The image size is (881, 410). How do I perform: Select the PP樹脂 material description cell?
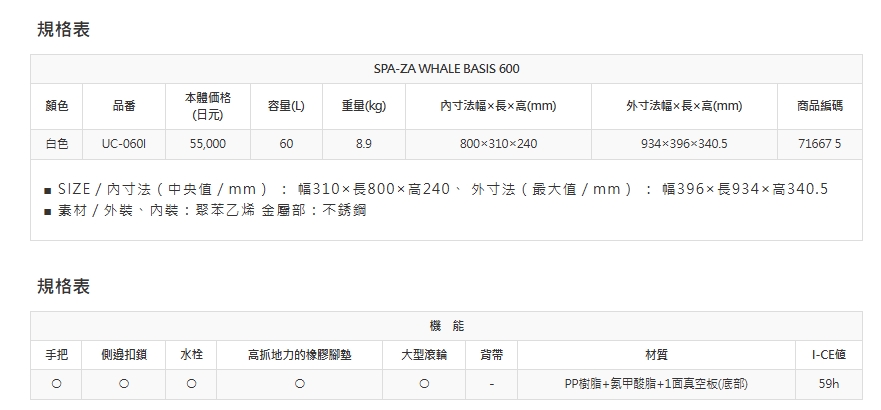656,384
